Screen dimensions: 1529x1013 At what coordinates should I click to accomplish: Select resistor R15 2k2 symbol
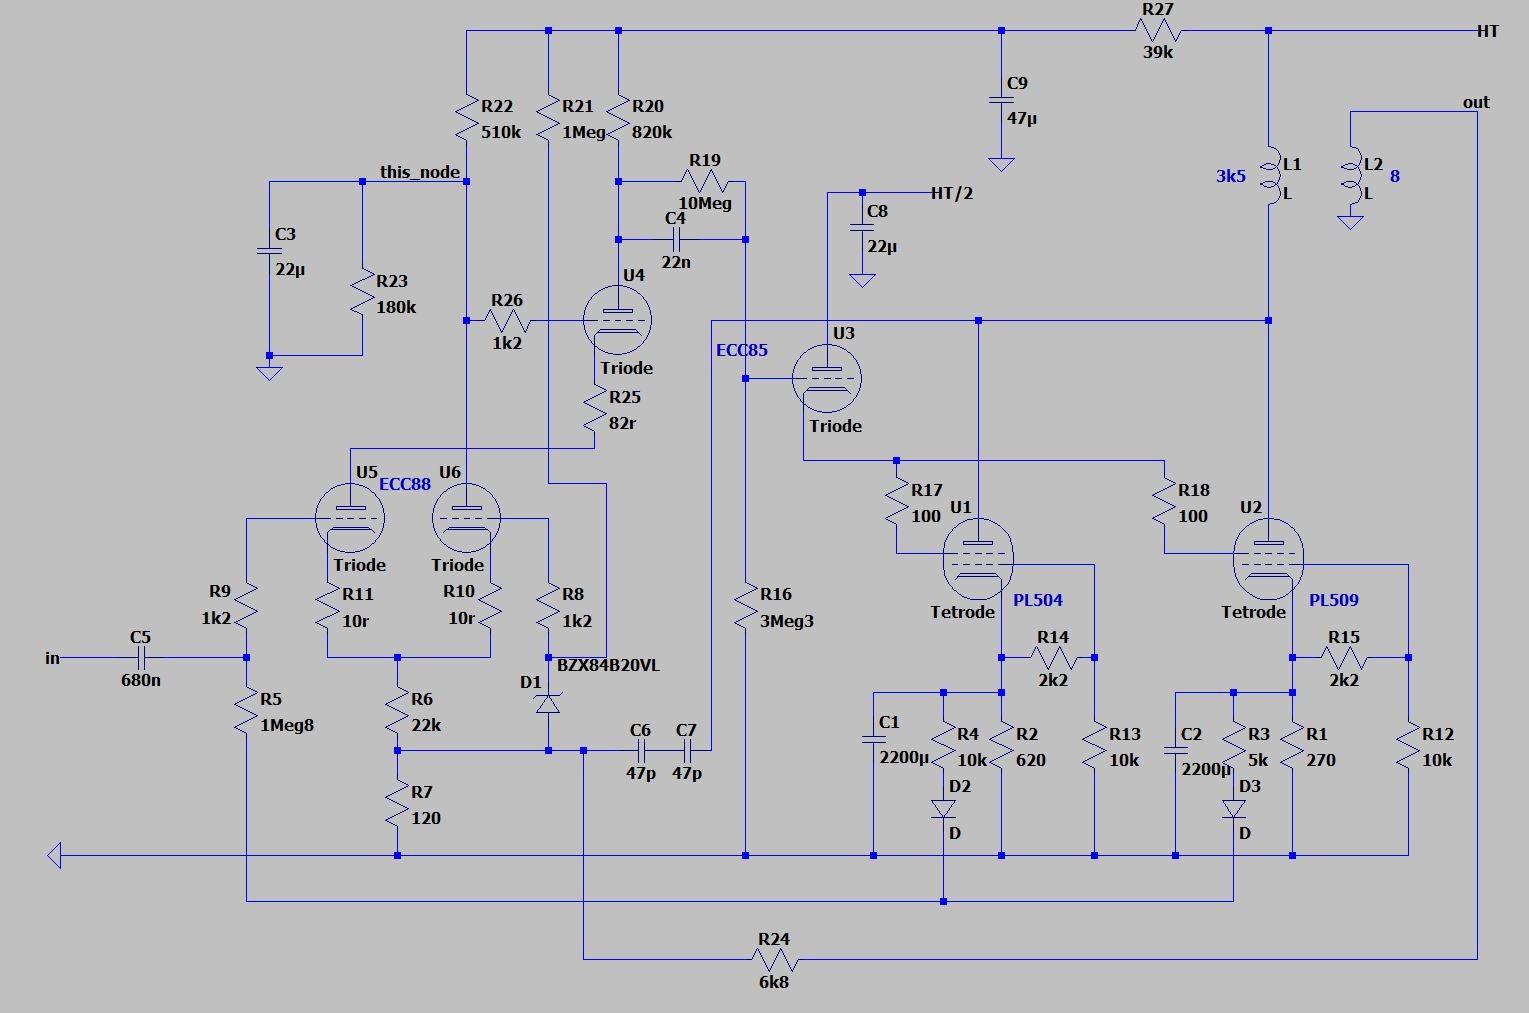coord(1344,657)
